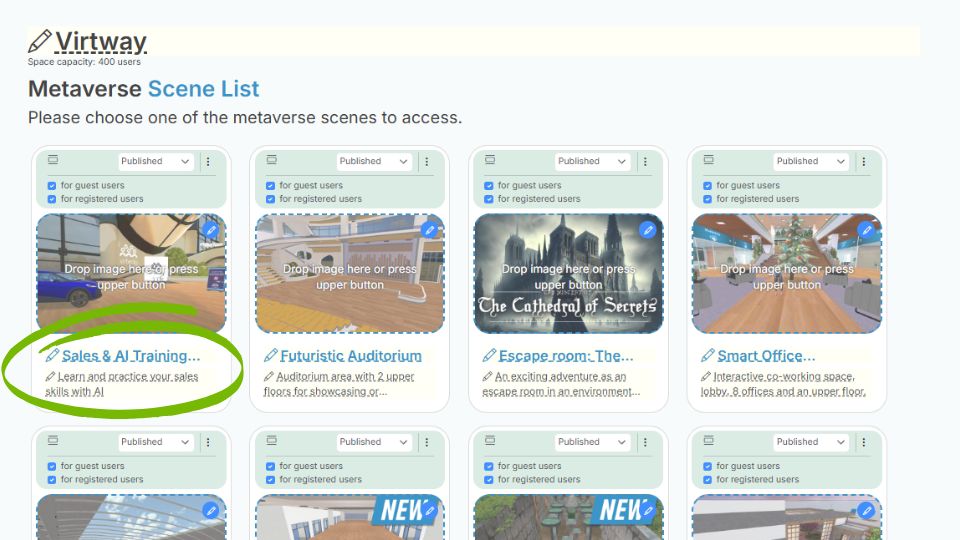This screenshot has height=540, width=960.
Task: Click the drag handle on the Futuristic Auditorium card
Action: [272, 160]
